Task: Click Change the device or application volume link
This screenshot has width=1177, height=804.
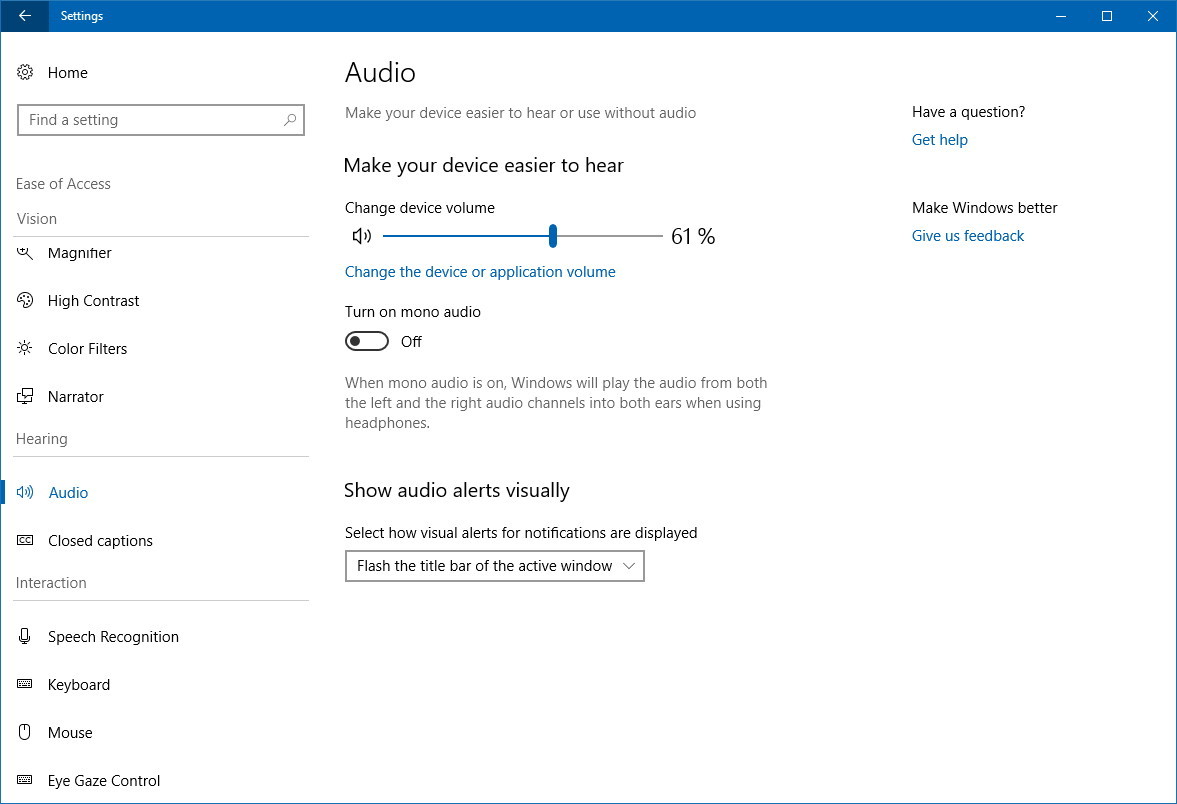Action: click(x=480, y=272)
